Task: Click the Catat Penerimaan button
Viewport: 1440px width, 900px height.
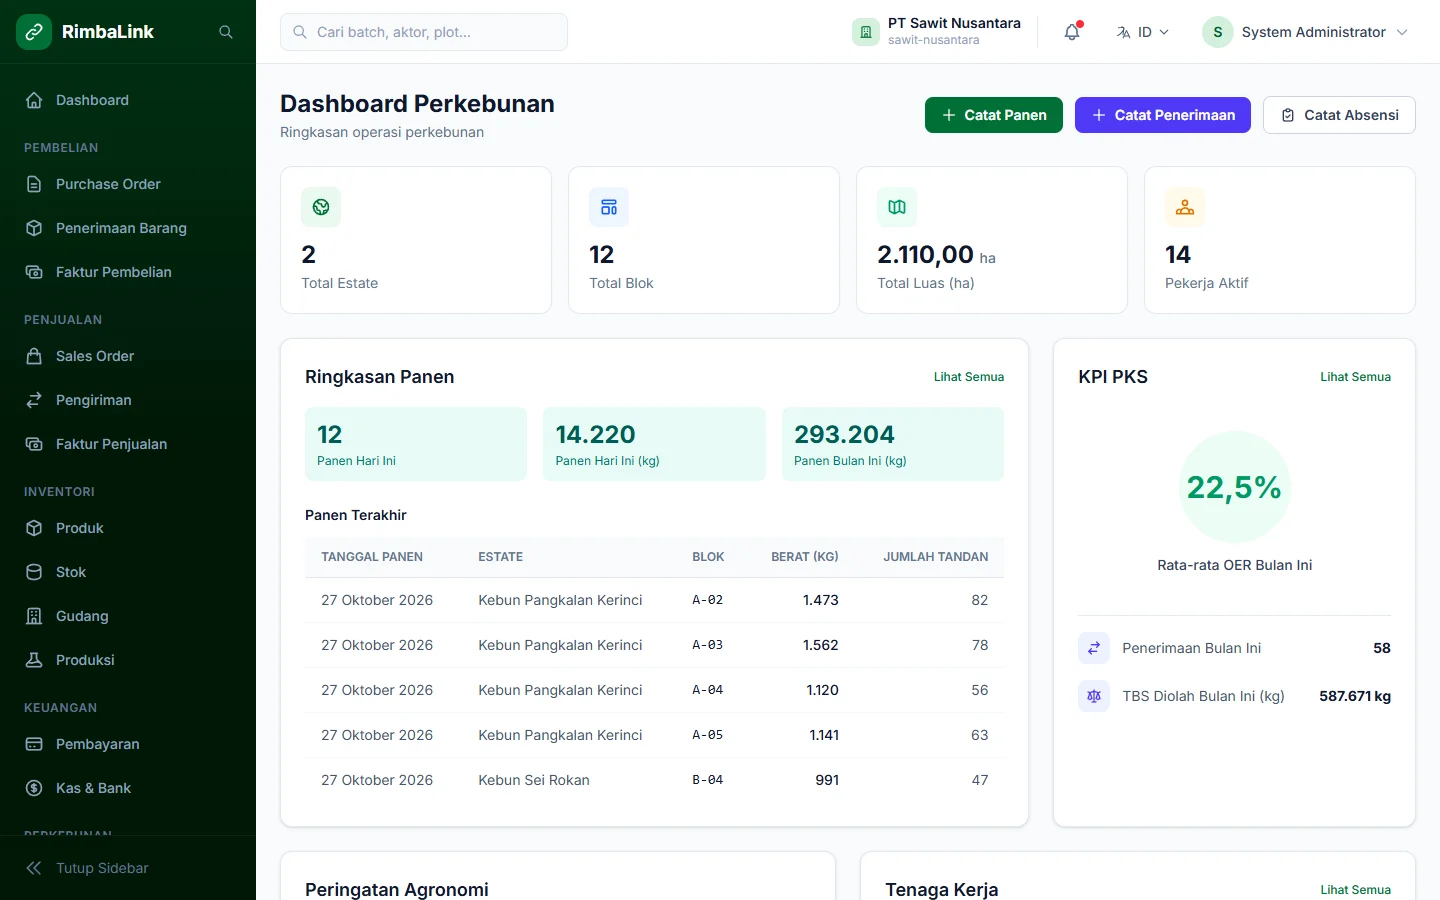Action: pos(1163,115)
